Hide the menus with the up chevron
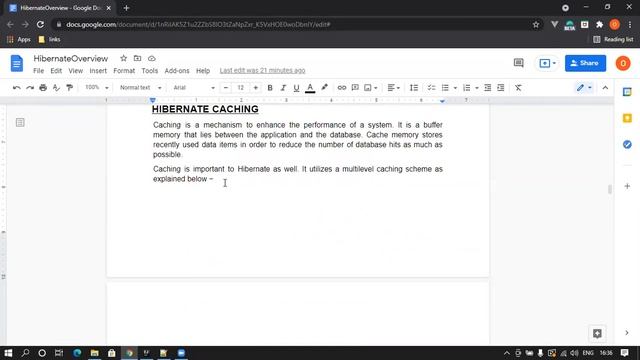 [605, 88]
